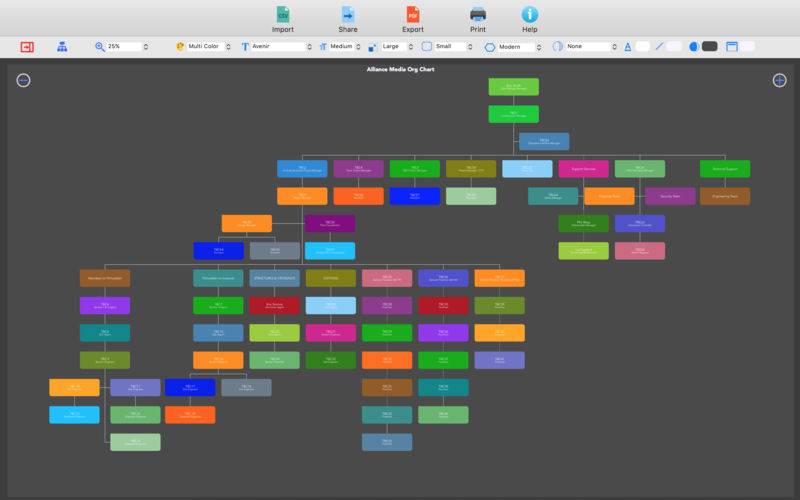Viewport: 800px width, 500px height.
Task: Click the diagonal line color icon
Action: 659,46
